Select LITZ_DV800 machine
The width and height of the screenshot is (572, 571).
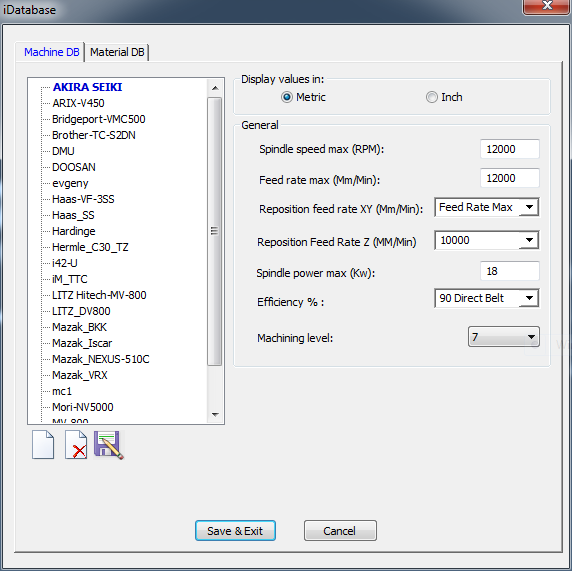[81, 311]
